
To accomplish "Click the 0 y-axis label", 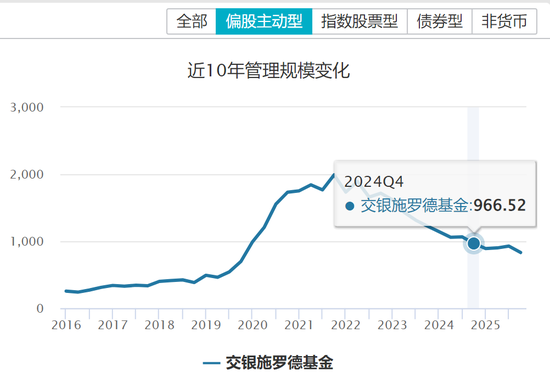I will 40,309.
